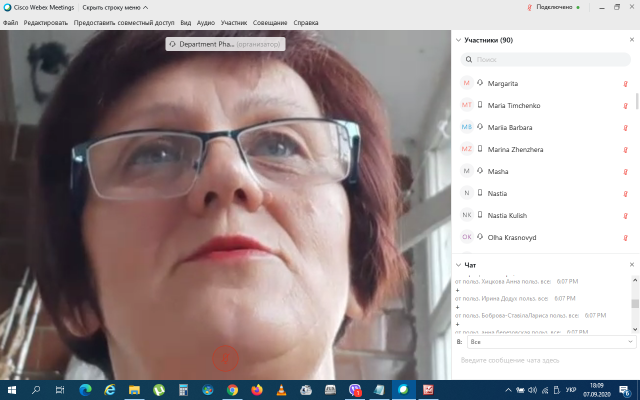This screenshot has height=400, width=640.
Task: Click the muted microphone icon next to Marina Zhenzhera
Action: [625, 150]
